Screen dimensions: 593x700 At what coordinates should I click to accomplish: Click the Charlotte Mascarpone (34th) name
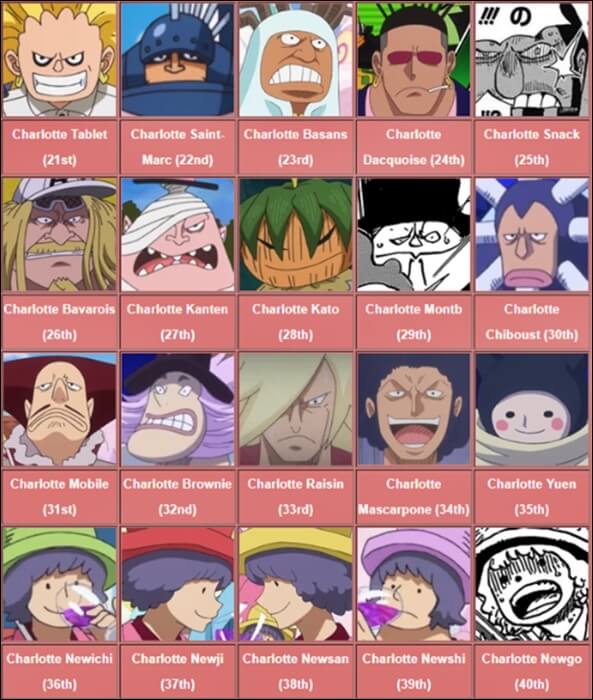pyautogui.click(x=413, y=496)
